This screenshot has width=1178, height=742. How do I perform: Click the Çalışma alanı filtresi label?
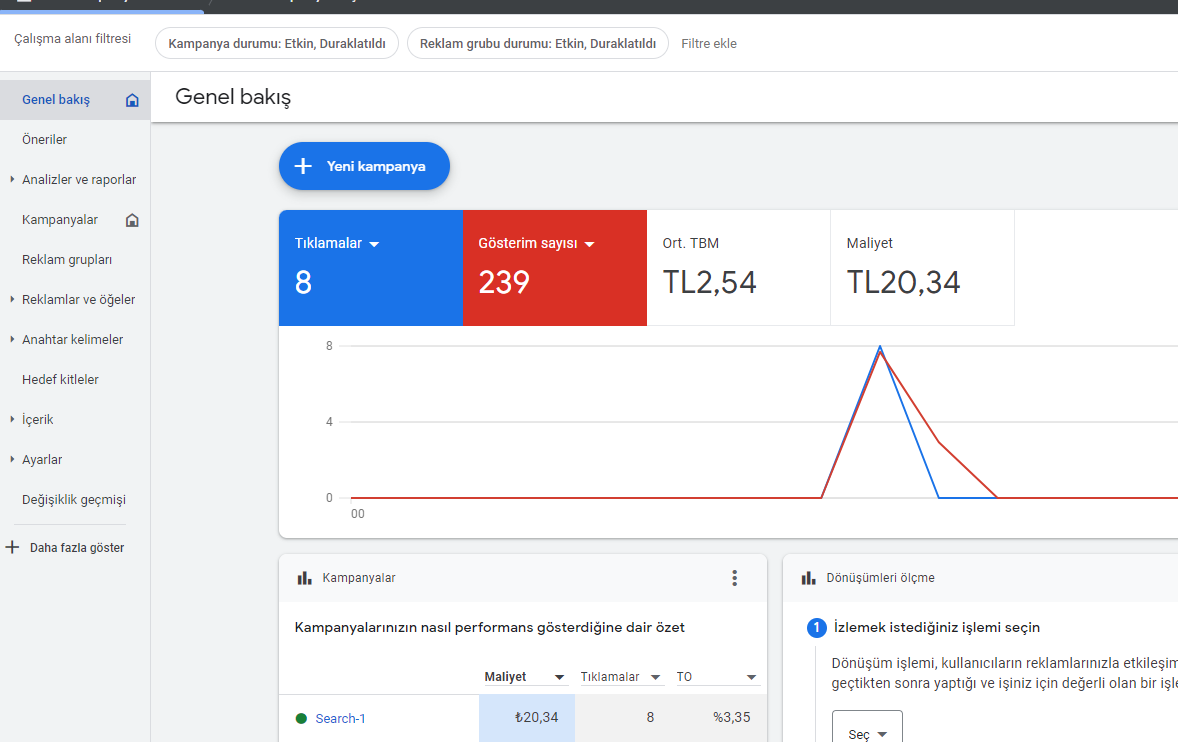(72, 39)
